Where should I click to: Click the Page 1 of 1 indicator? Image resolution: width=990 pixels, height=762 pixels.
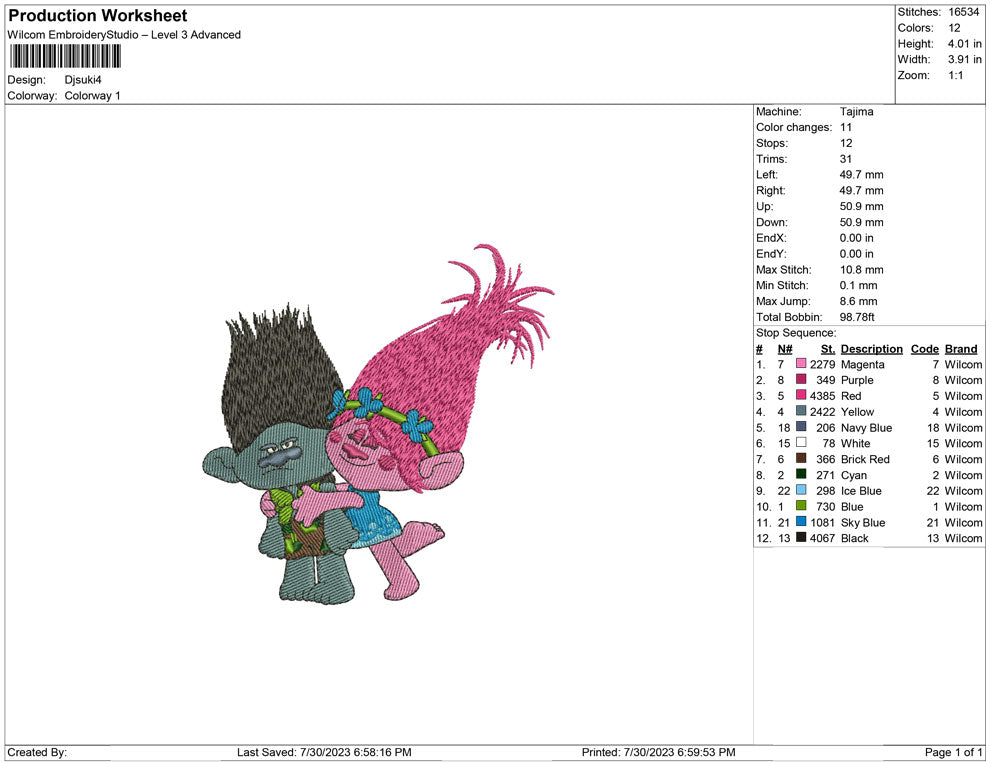click(x=953, y=752)
